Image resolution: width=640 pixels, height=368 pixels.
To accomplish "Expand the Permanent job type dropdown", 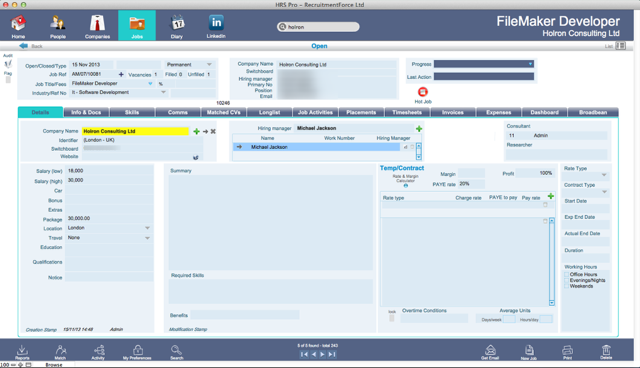I will tap(209, 64).
